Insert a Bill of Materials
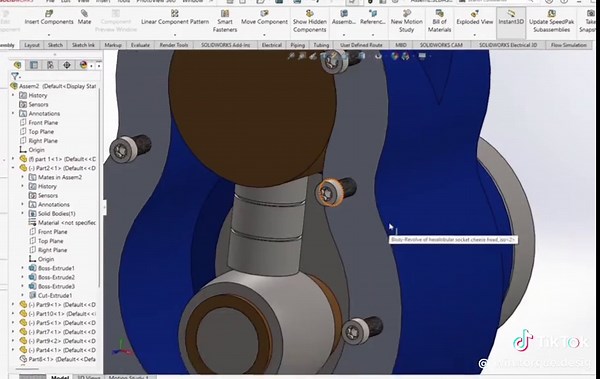This screenshot has height=379, width=600. [439, 21]
